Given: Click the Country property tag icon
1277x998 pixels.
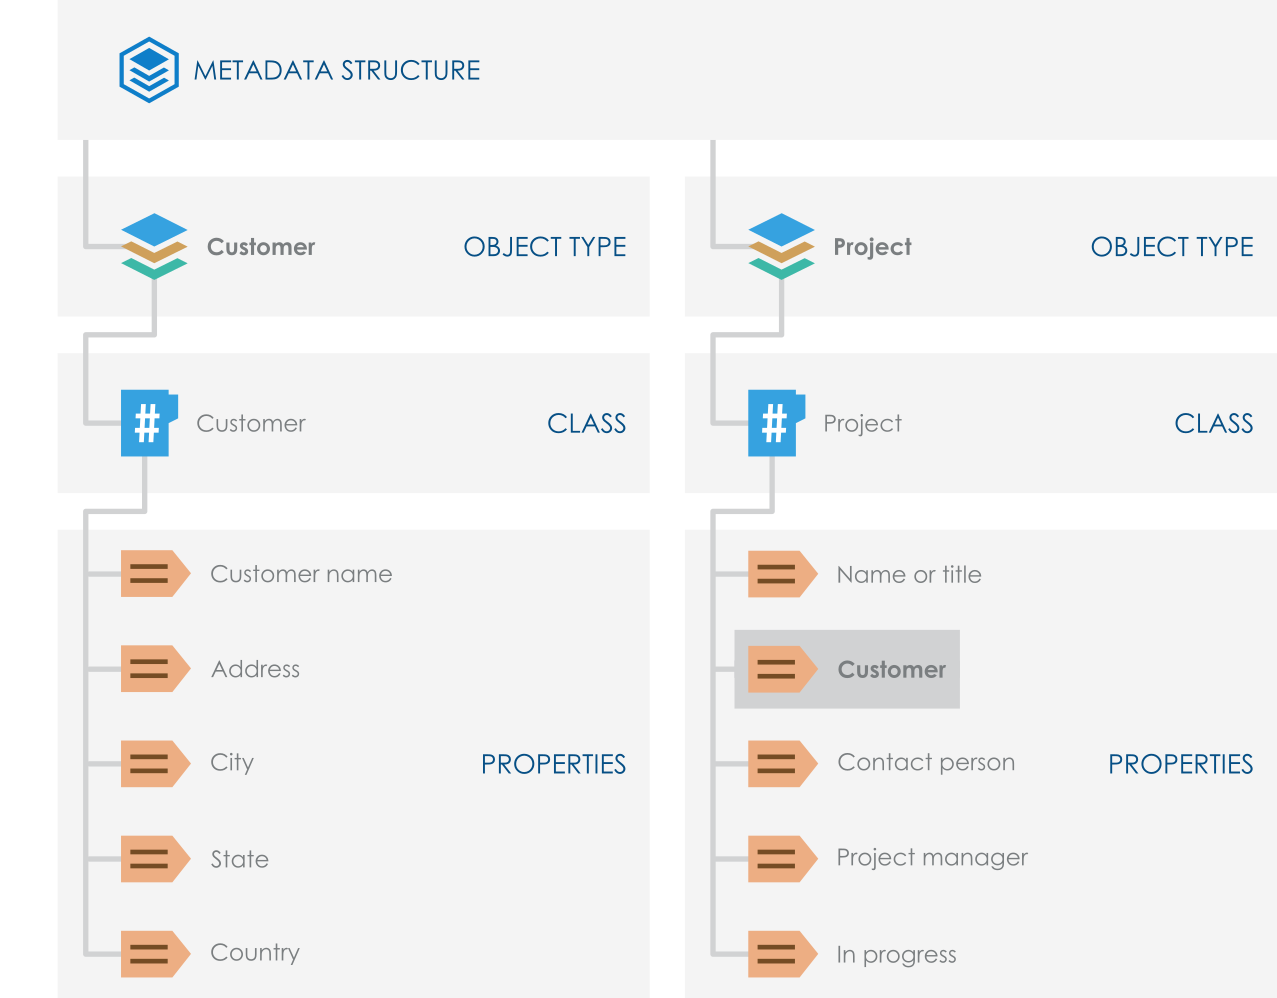Looking at the screenshot, I should pyautogui.click(x=154, y=954).
